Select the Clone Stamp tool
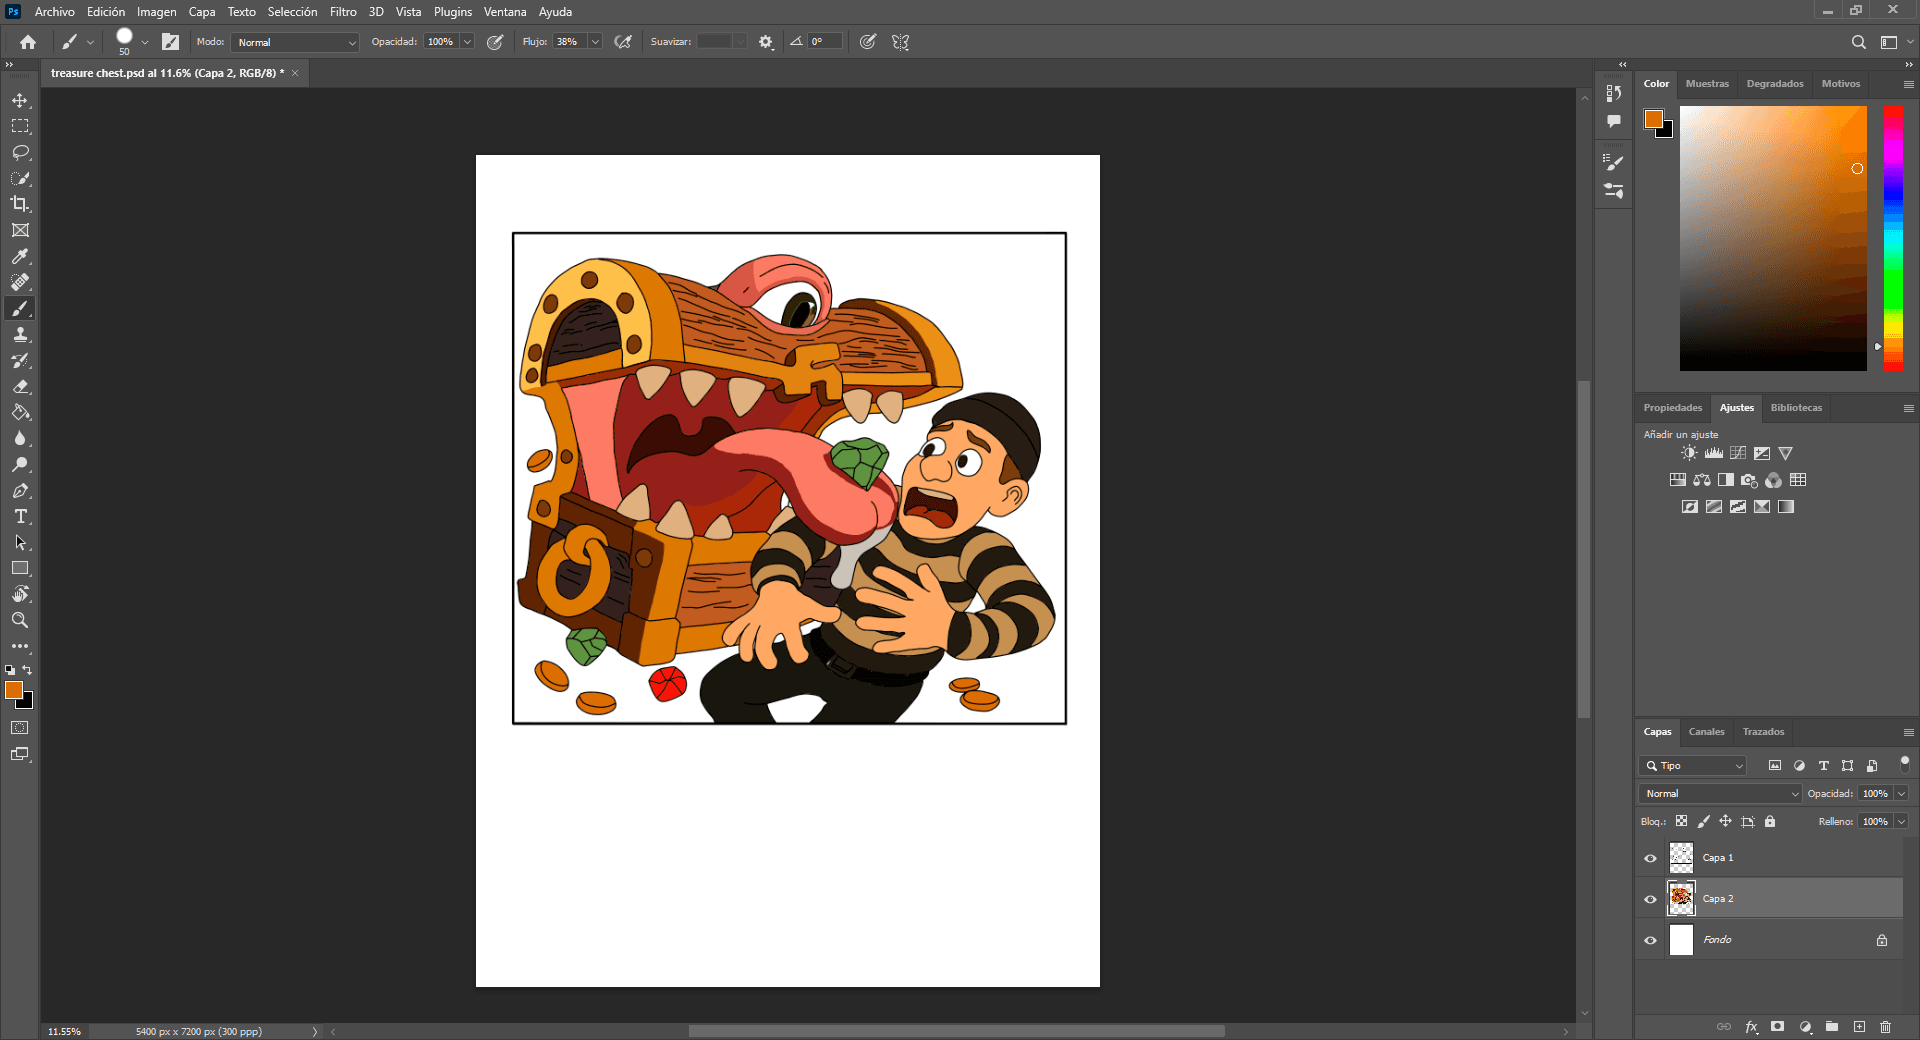Viewport: 1920px width, 1040px height. 20,335
